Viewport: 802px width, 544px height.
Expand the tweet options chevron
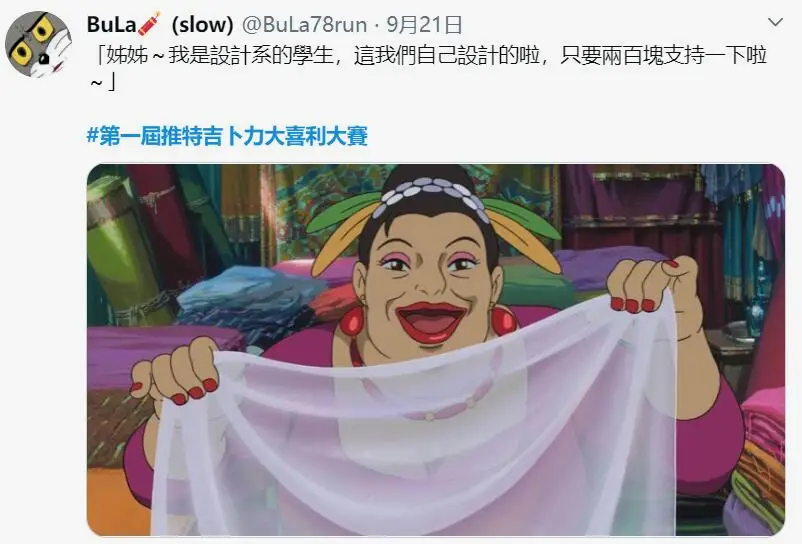775,22
